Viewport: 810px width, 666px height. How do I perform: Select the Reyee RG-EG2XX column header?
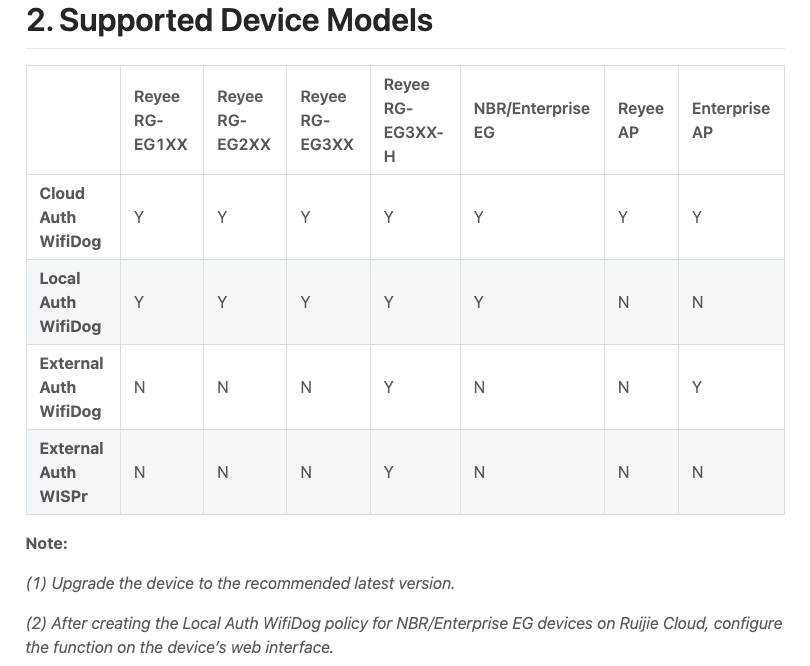244,120
